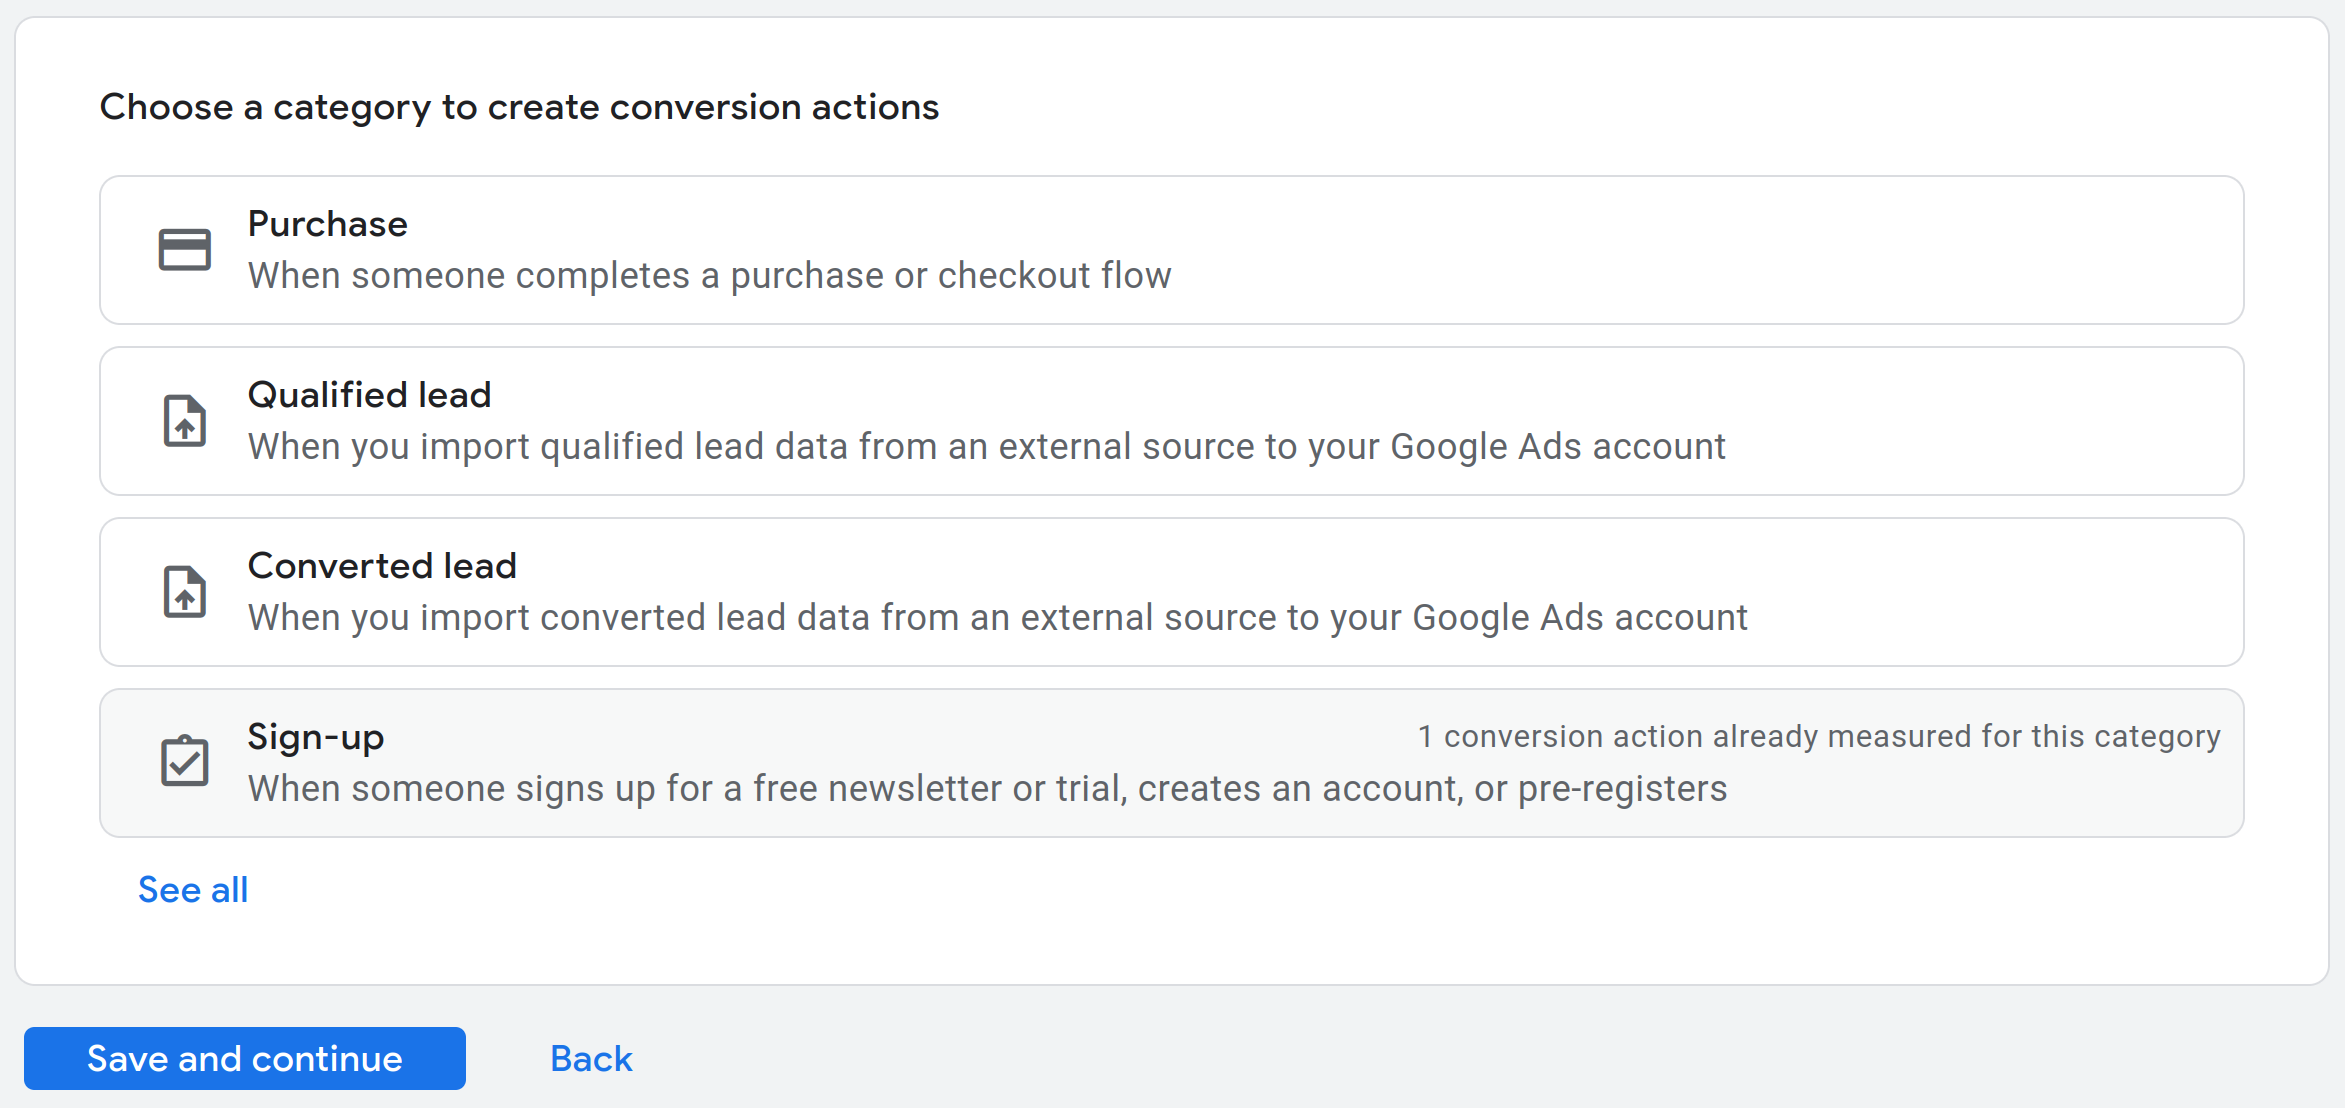Open the See all categories link

click(193, 890)
